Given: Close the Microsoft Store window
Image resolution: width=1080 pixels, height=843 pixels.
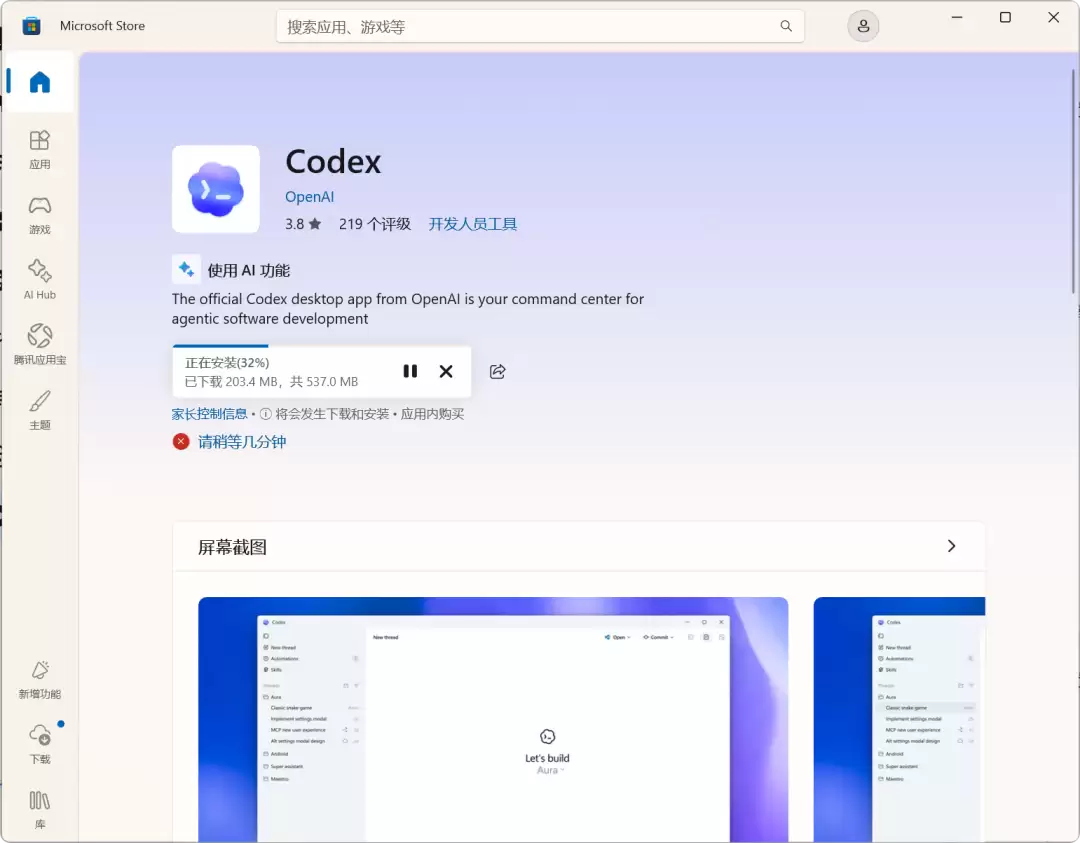Looking at the screenshot, I should (1053, 17).
